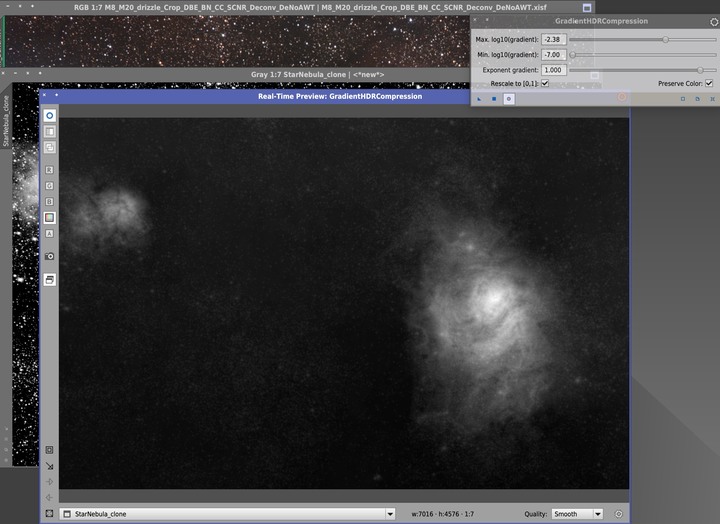Open the gear settings icon of GradientHDRCompression
The image size is (720, 524).
(x=712, y=21)
